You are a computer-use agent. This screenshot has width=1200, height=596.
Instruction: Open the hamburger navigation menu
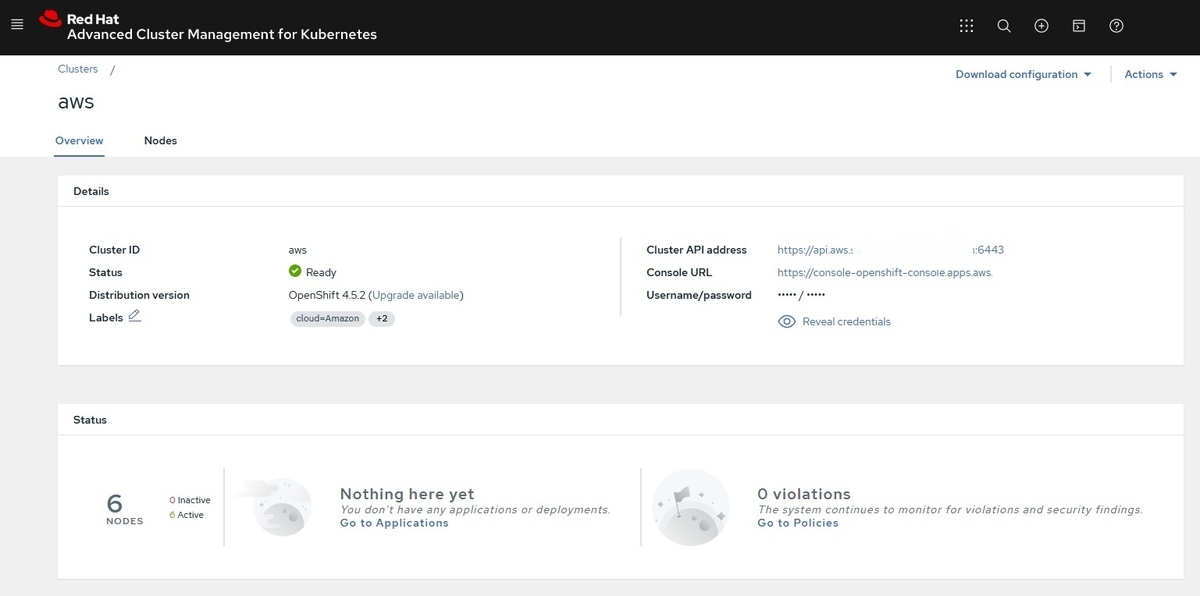17,25
